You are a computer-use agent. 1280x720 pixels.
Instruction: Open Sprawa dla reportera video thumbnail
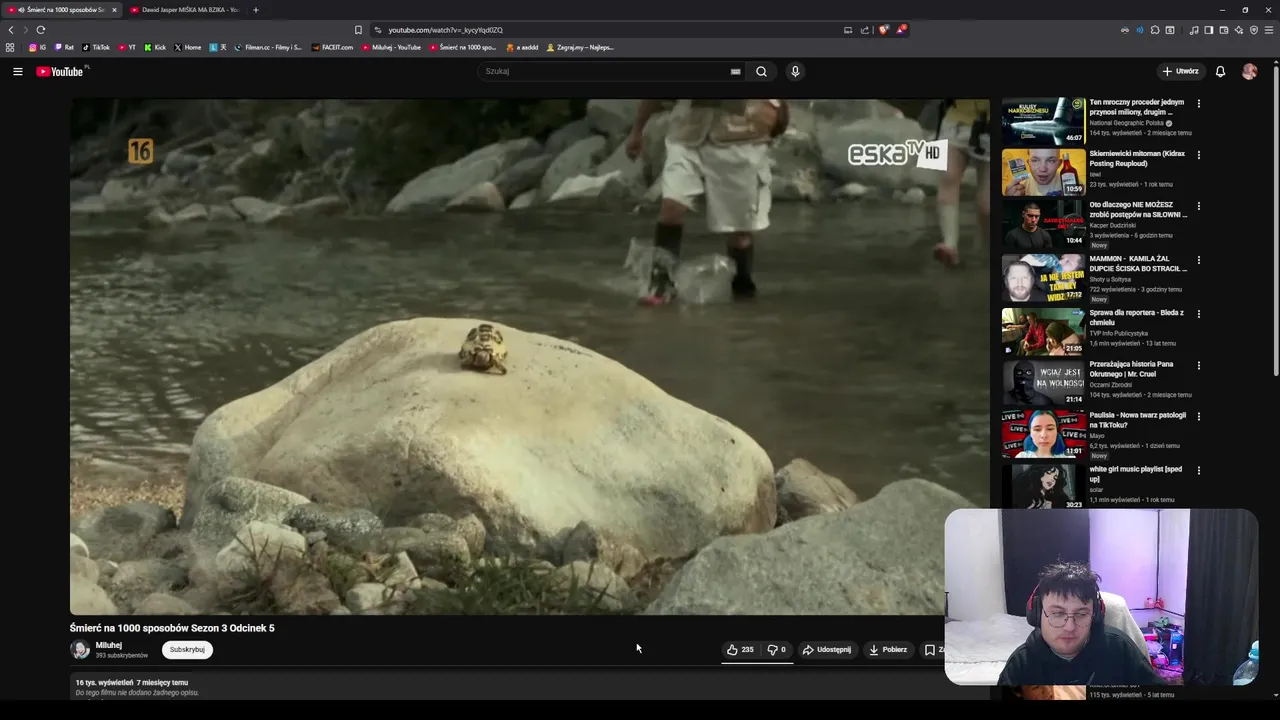click(1043, 330)
